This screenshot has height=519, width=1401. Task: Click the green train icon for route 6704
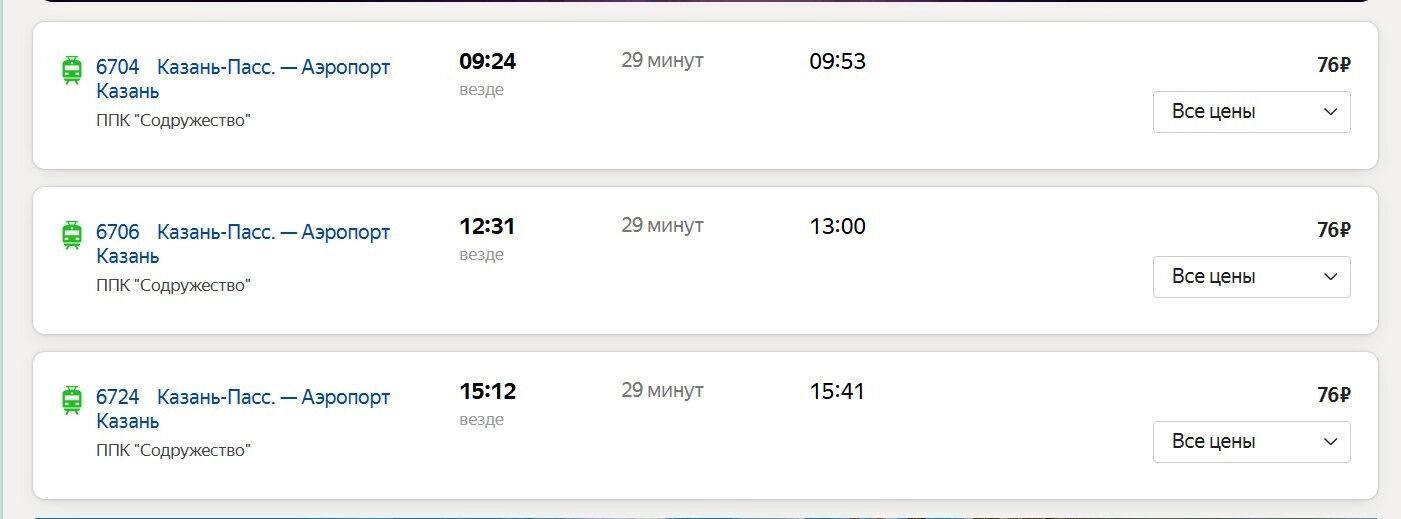point(72,70)
